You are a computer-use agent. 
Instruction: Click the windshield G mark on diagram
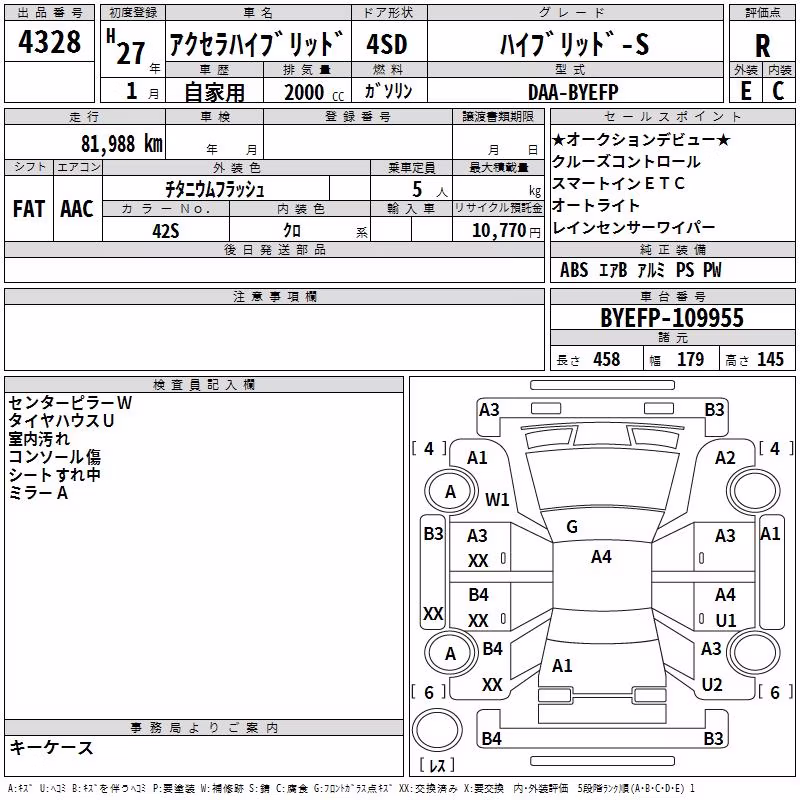pos(572,527)
